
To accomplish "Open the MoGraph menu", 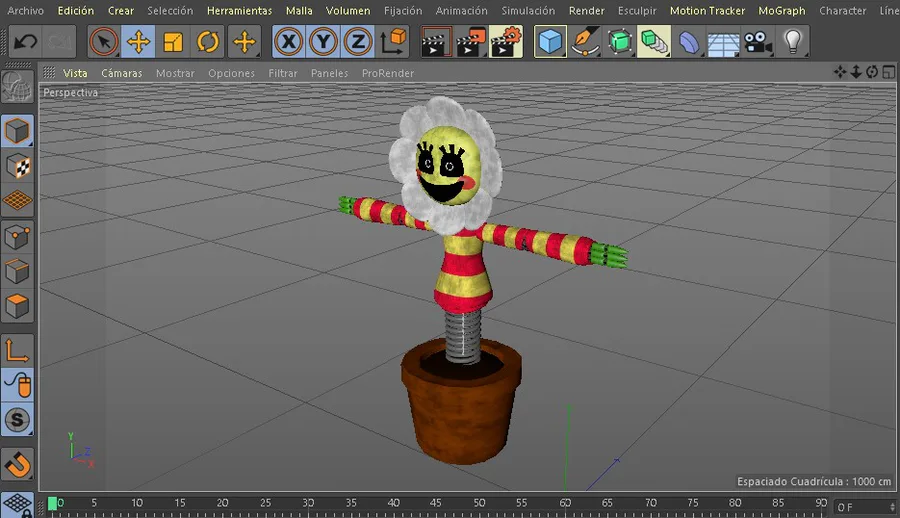I will pos(782,10).
